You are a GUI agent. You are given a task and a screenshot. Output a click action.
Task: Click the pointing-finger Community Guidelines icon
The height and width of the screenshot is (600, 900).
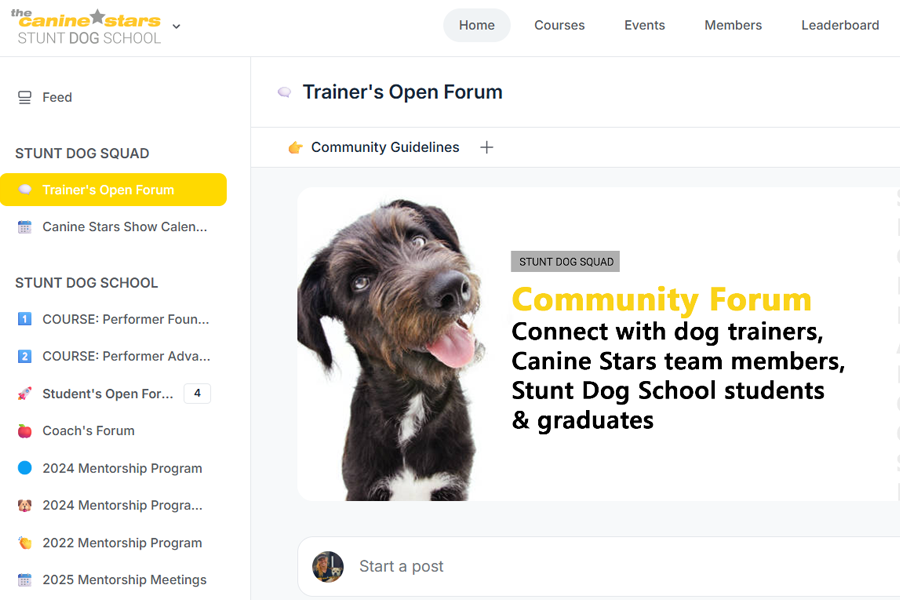[294, 147]
